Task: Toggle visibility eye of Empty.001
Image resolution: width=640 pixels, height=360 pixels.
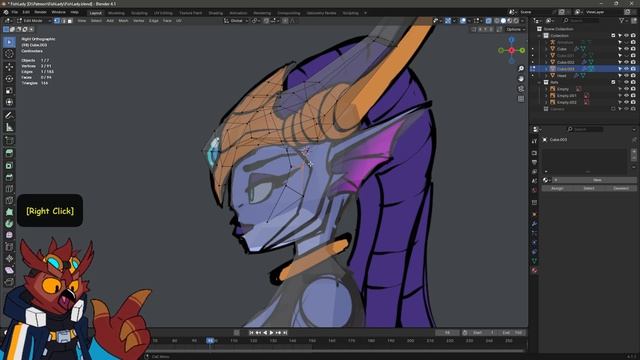Action: [627, 96]
